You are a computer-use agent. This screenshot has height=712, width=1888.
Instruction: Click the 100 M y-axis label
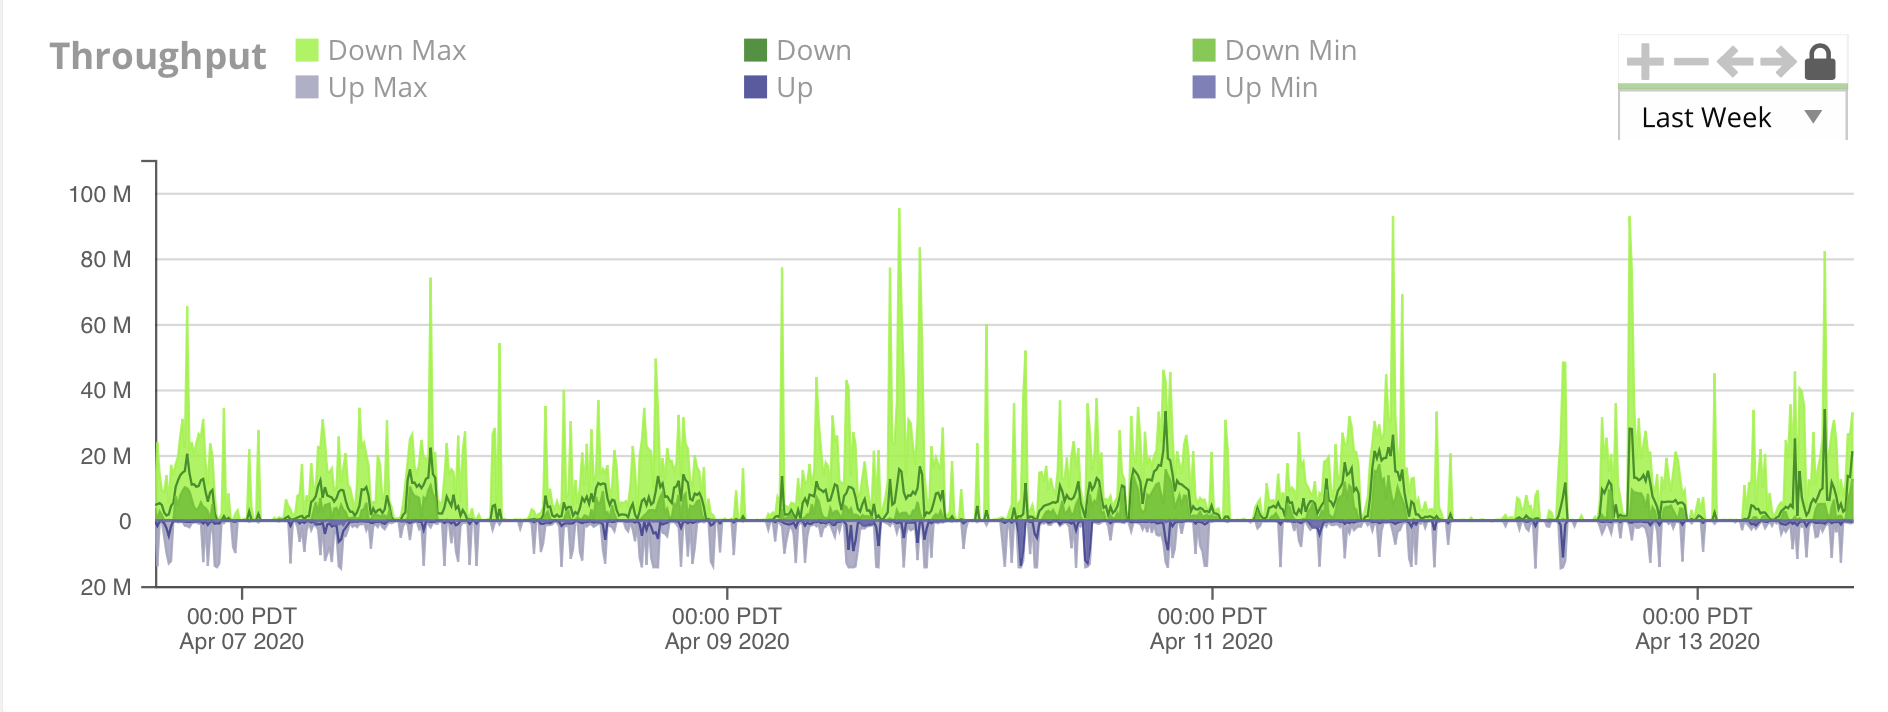click(x=100, y=194)
